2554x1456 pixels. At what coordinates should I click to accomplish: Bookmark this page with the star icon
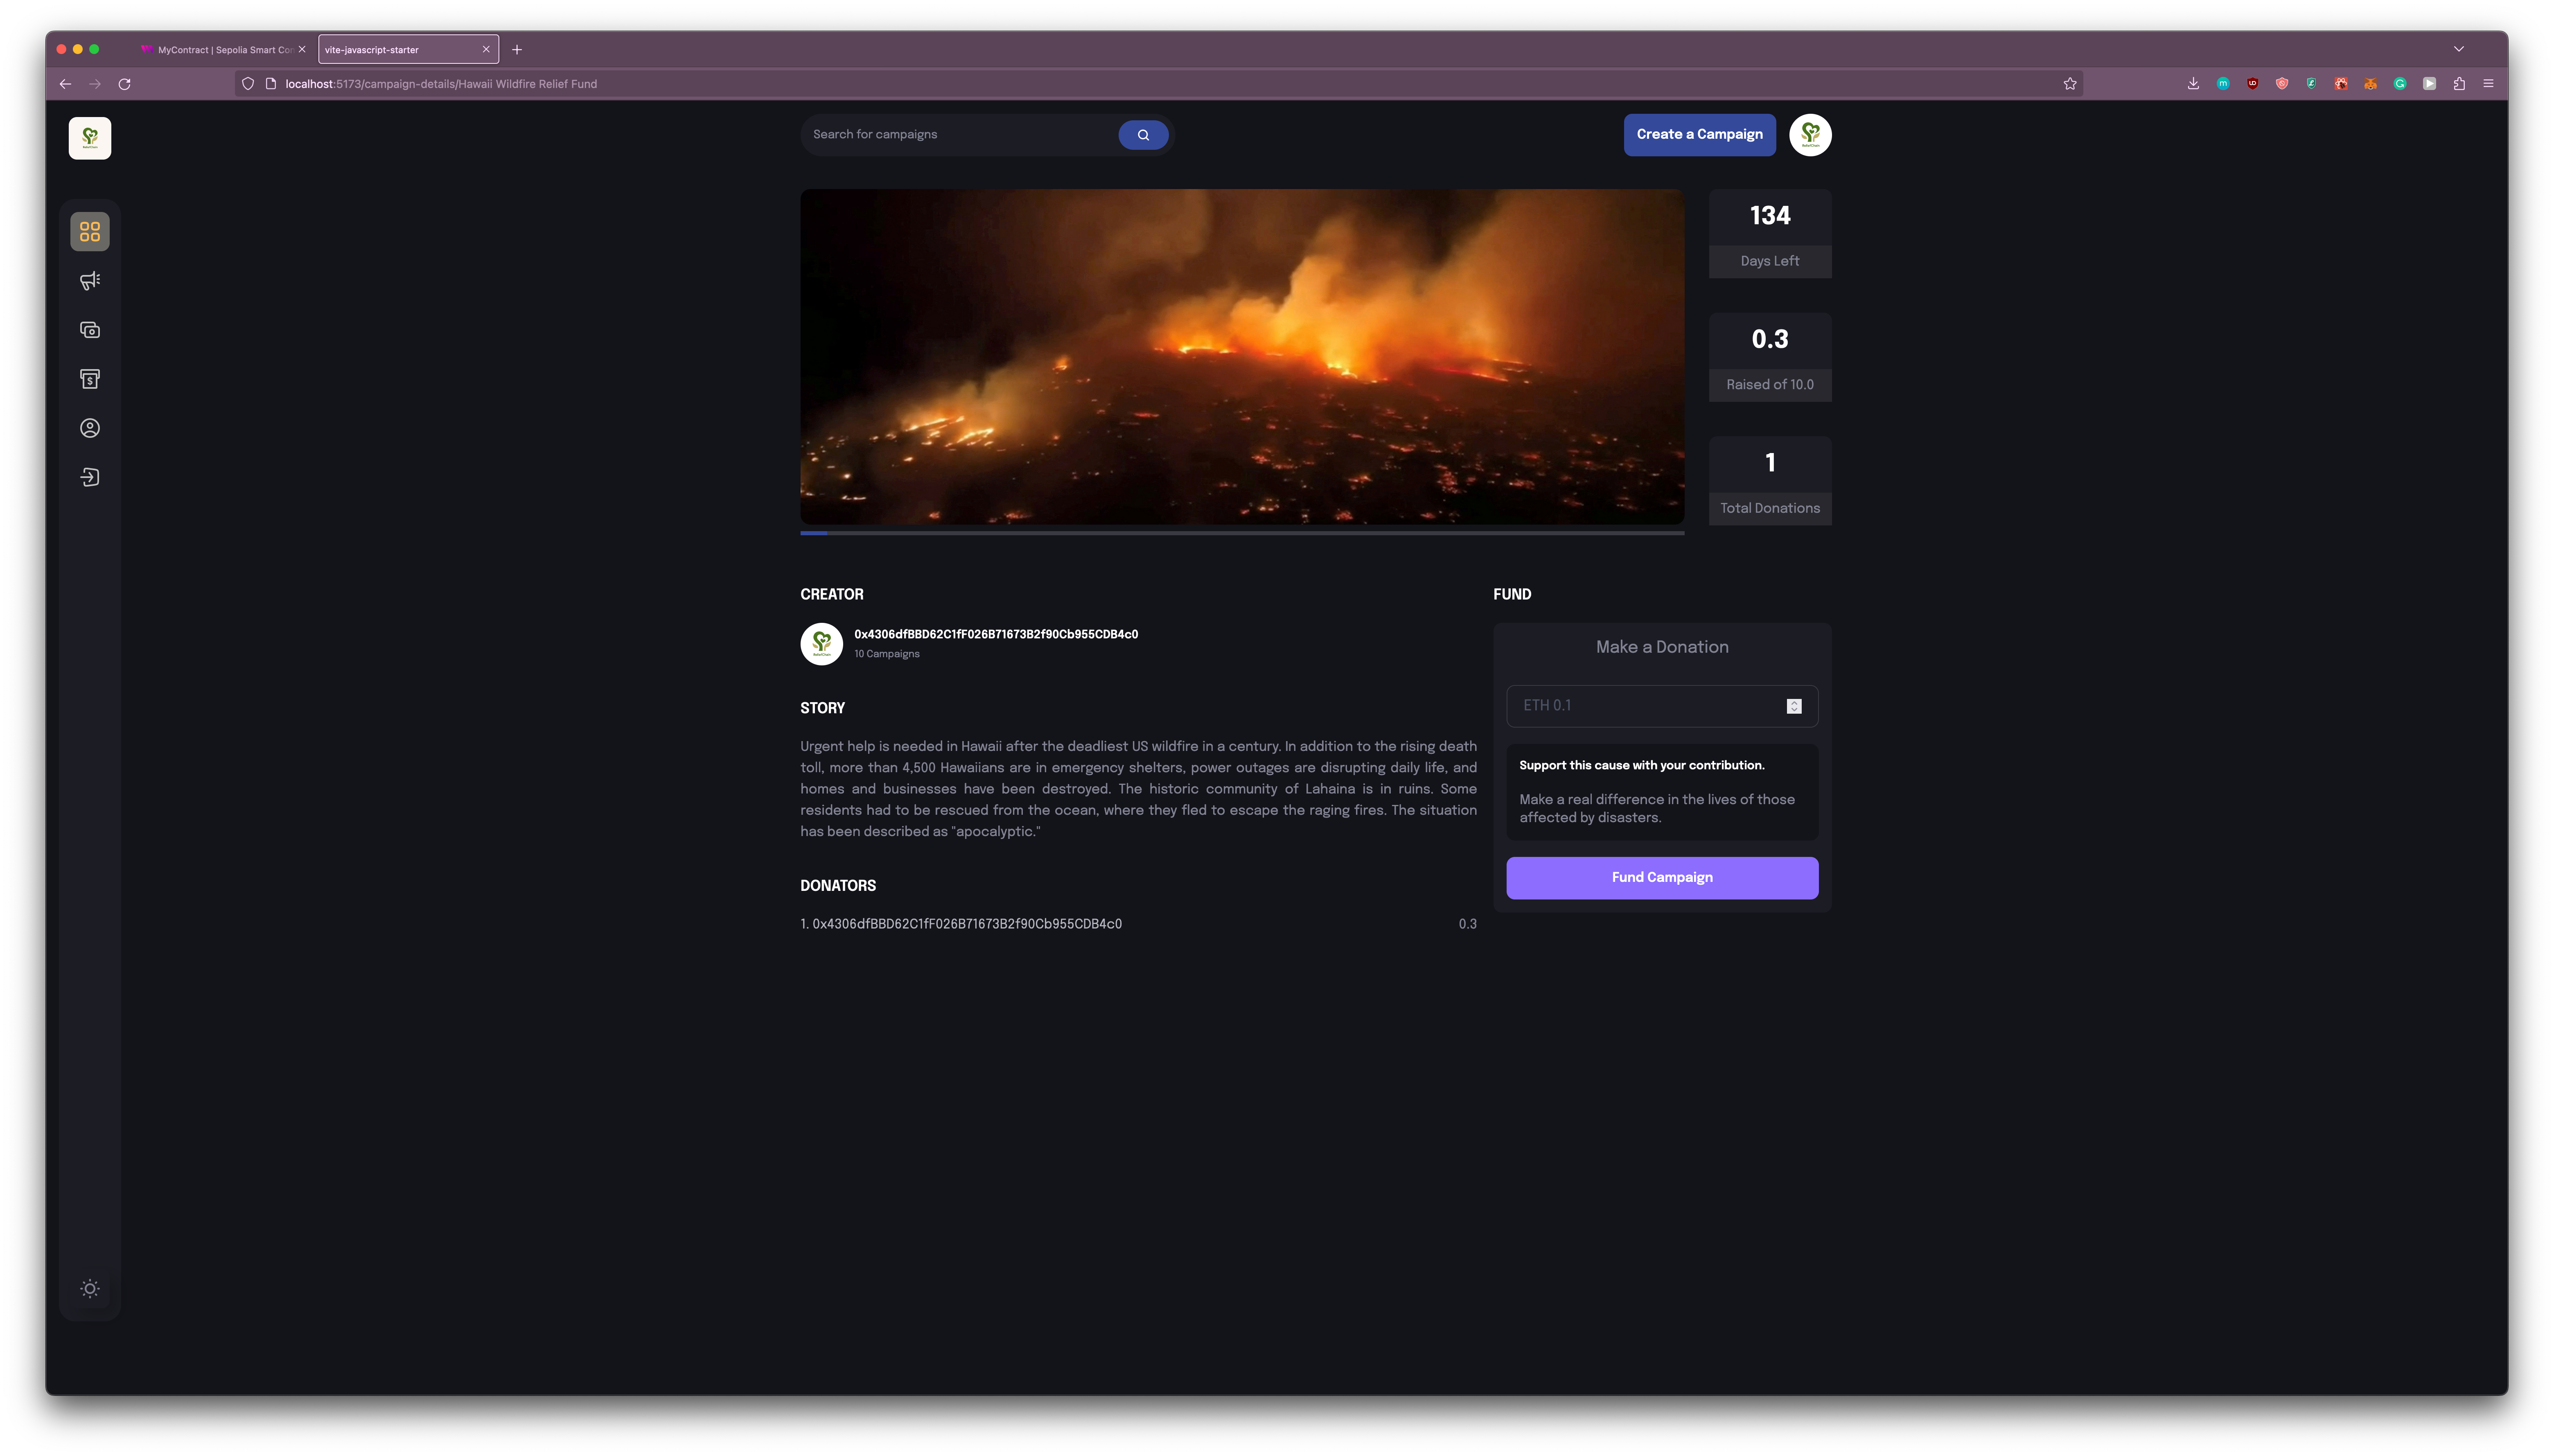point(2069,84)
